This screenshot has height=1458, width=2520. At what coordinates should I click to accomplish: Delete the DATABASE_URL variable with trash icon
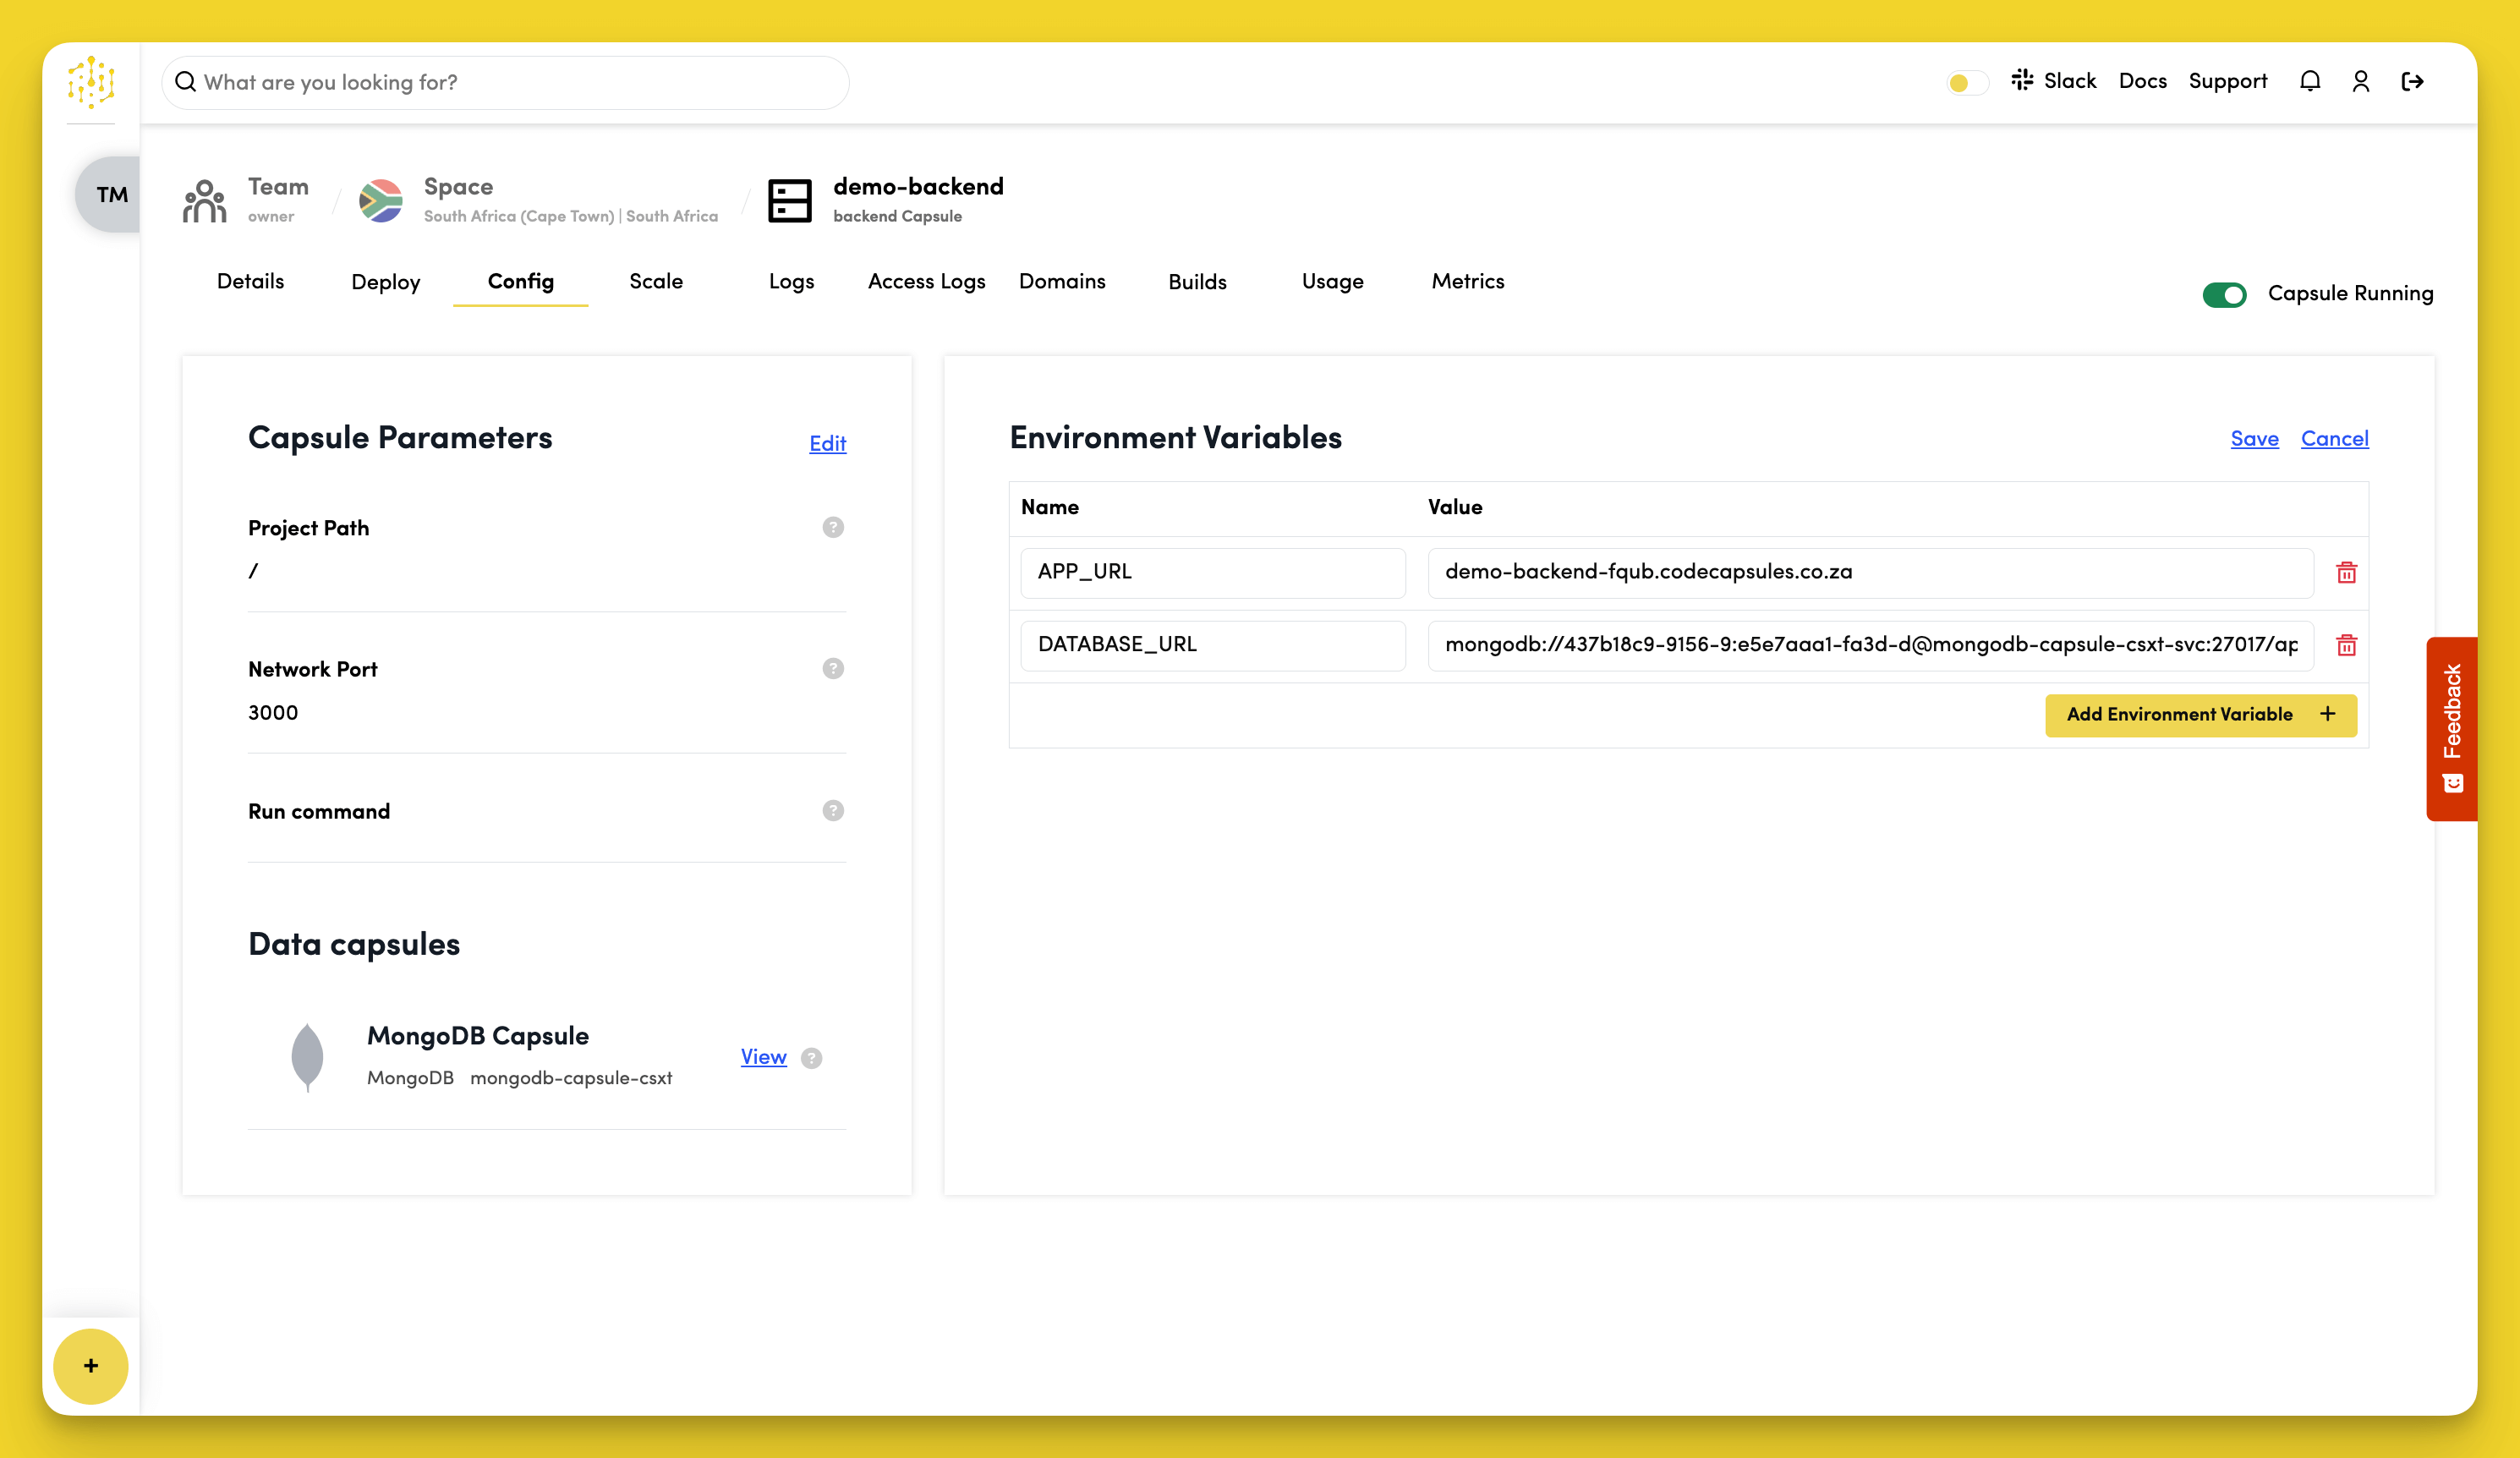pyautogui.click(x=2346, y=645)
